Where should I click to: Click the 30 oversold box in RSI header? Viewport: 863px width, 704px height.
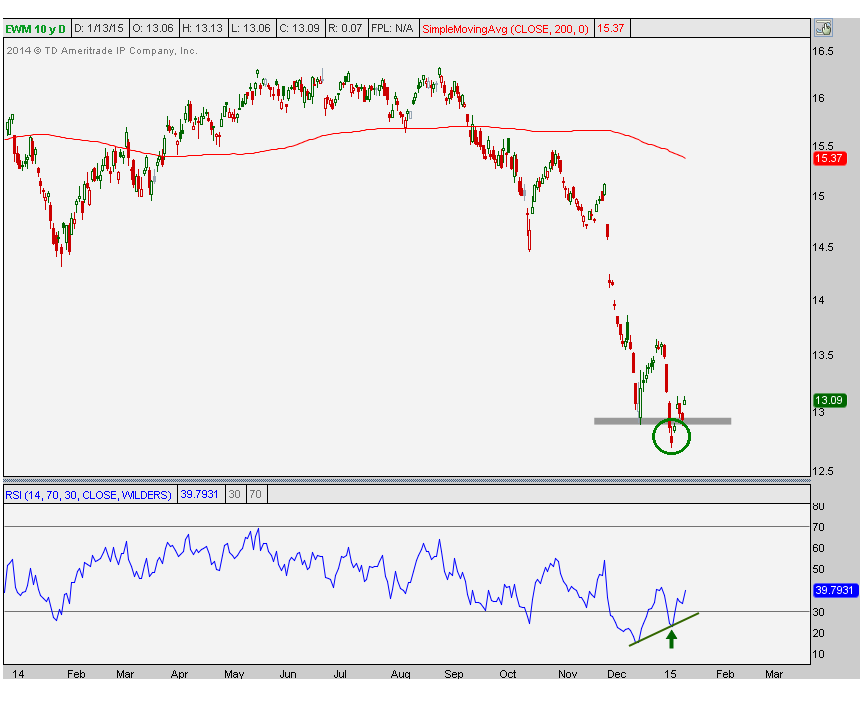[x=234, y=494]
